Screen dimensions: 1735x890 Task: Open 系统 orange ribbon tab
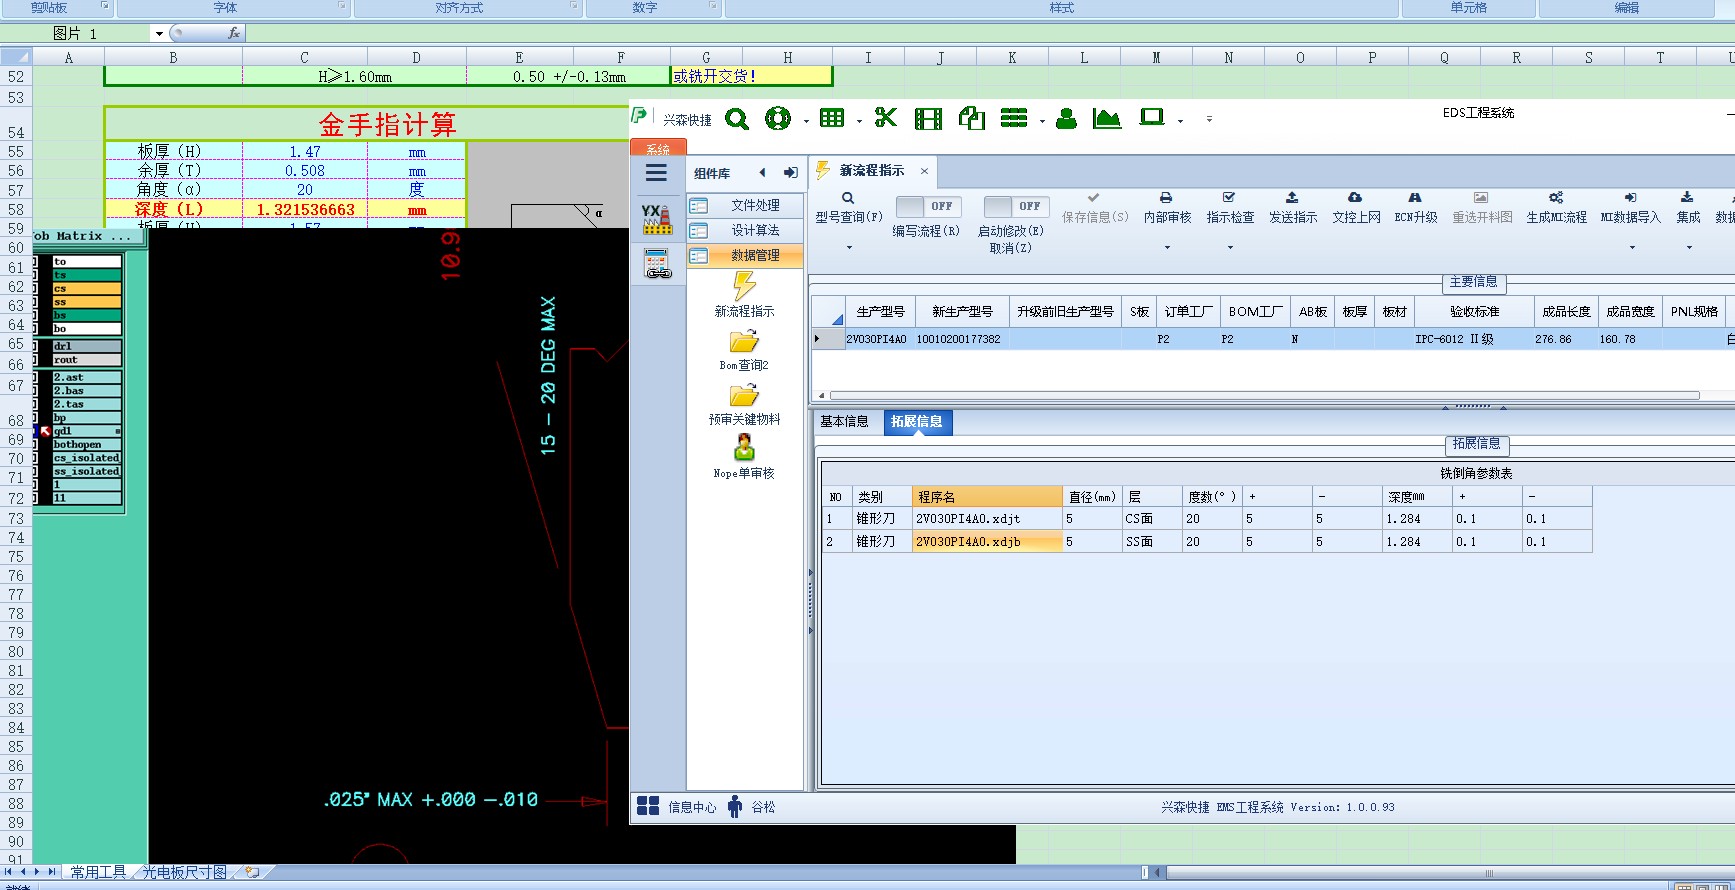coord(657,148)
